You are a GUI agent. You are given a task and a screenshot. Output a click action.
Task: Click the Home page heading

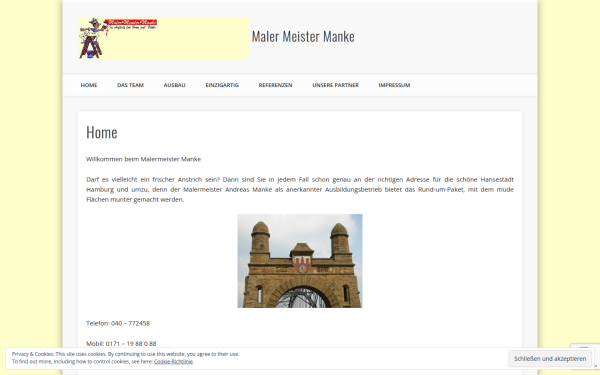[x=102, y=132]
